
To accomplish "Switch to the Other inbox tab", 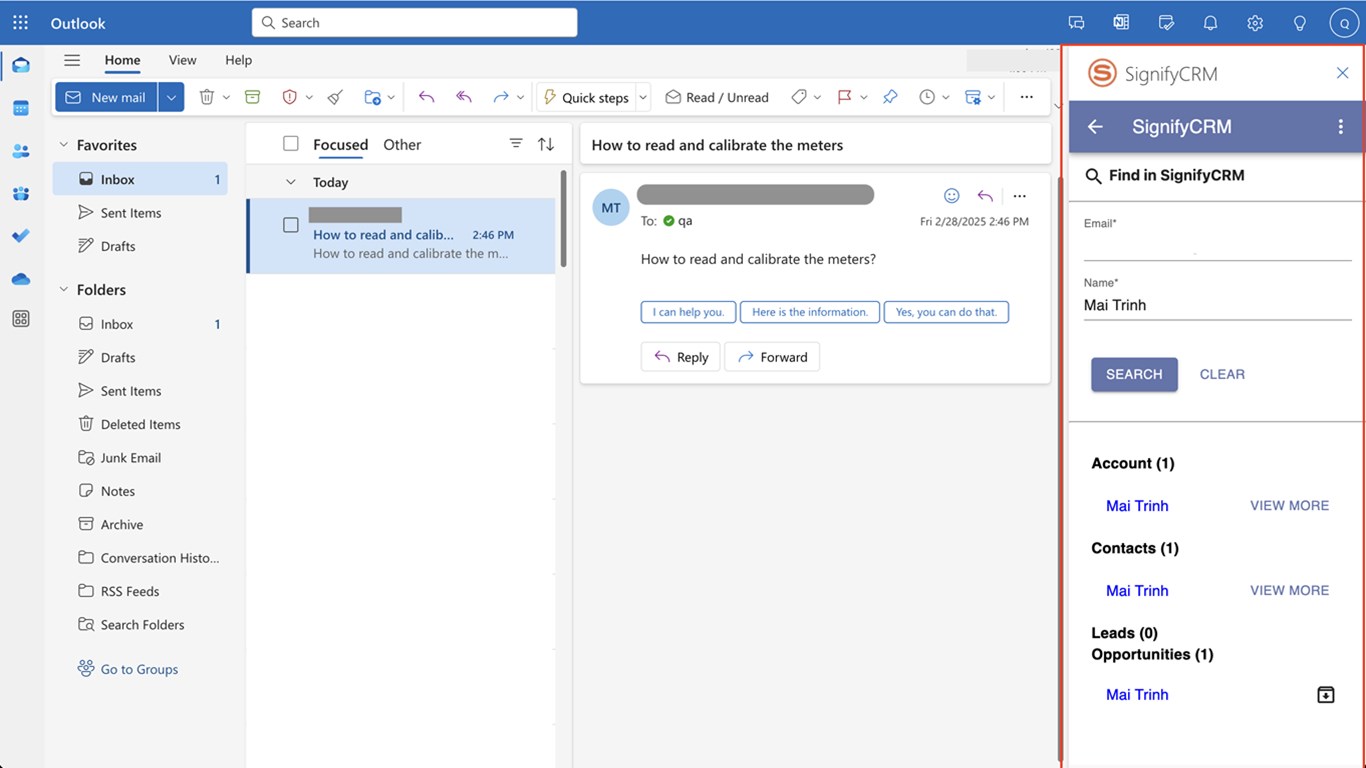I will pyautogui.click(x=402, y=145).
